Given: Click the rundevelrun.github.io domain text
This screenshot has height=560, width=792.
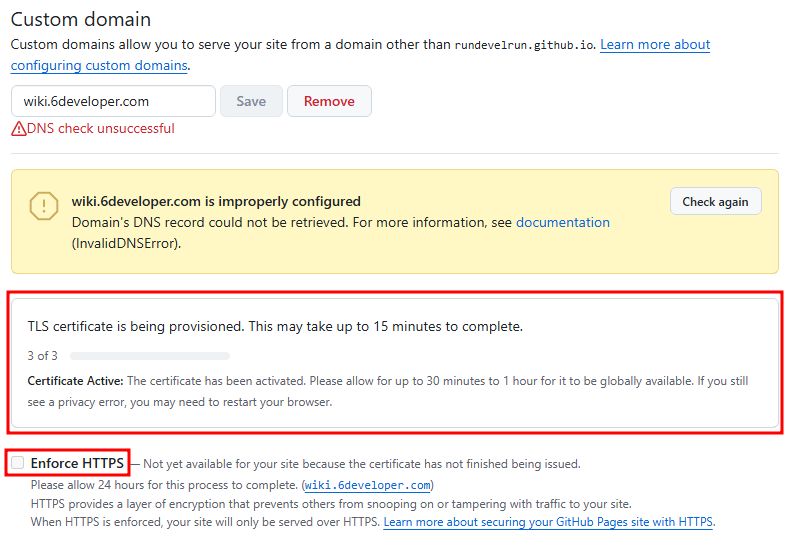Looking at the screenshot, I should [x=524, y=45].
